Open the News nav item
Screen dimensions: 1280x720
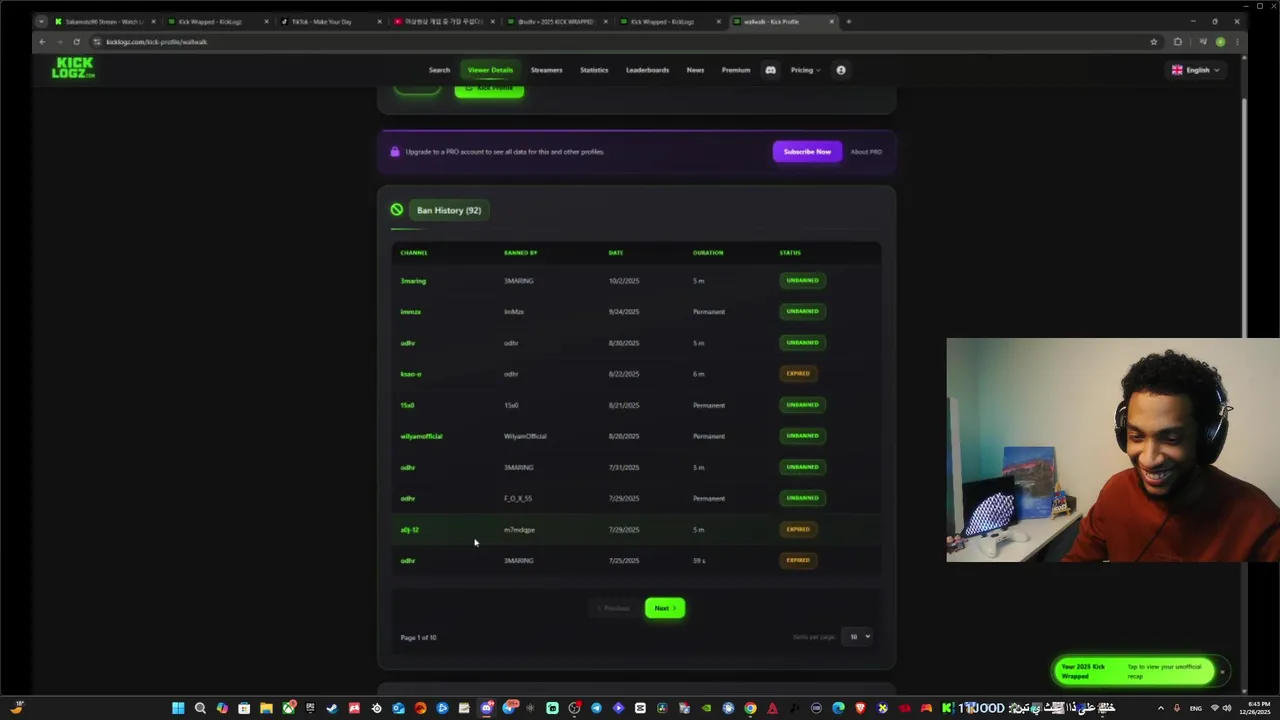(695, 70)
